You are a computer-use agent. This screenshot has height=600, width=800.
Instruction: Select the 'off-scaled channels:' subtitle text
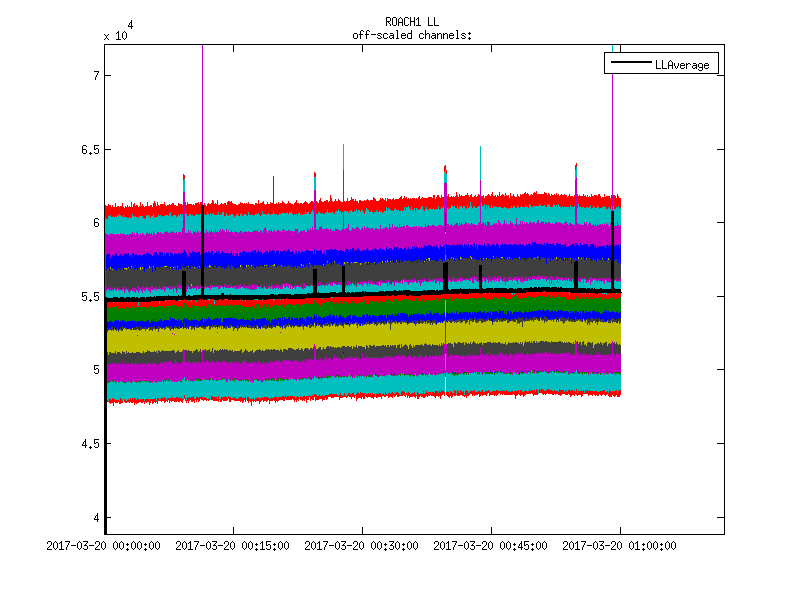[411, 35]
